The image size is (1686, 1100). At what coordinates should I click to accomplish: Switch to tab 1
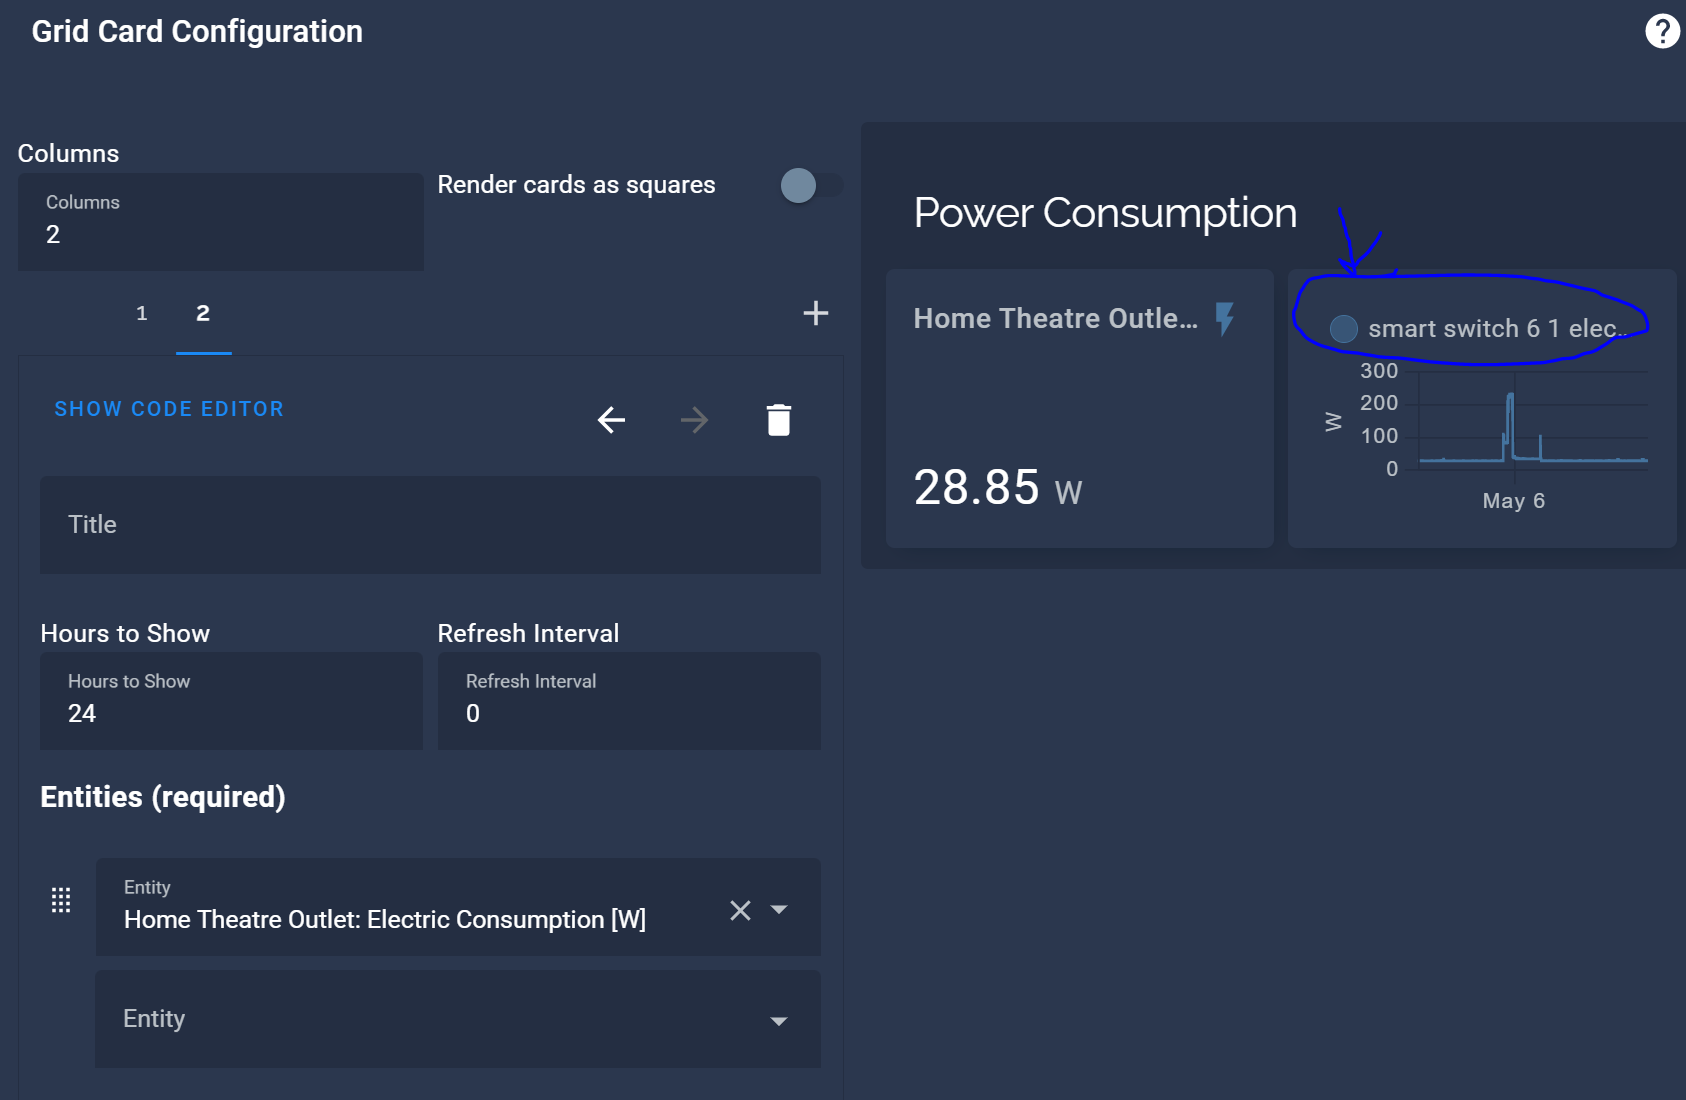click(x=141, y=313)
